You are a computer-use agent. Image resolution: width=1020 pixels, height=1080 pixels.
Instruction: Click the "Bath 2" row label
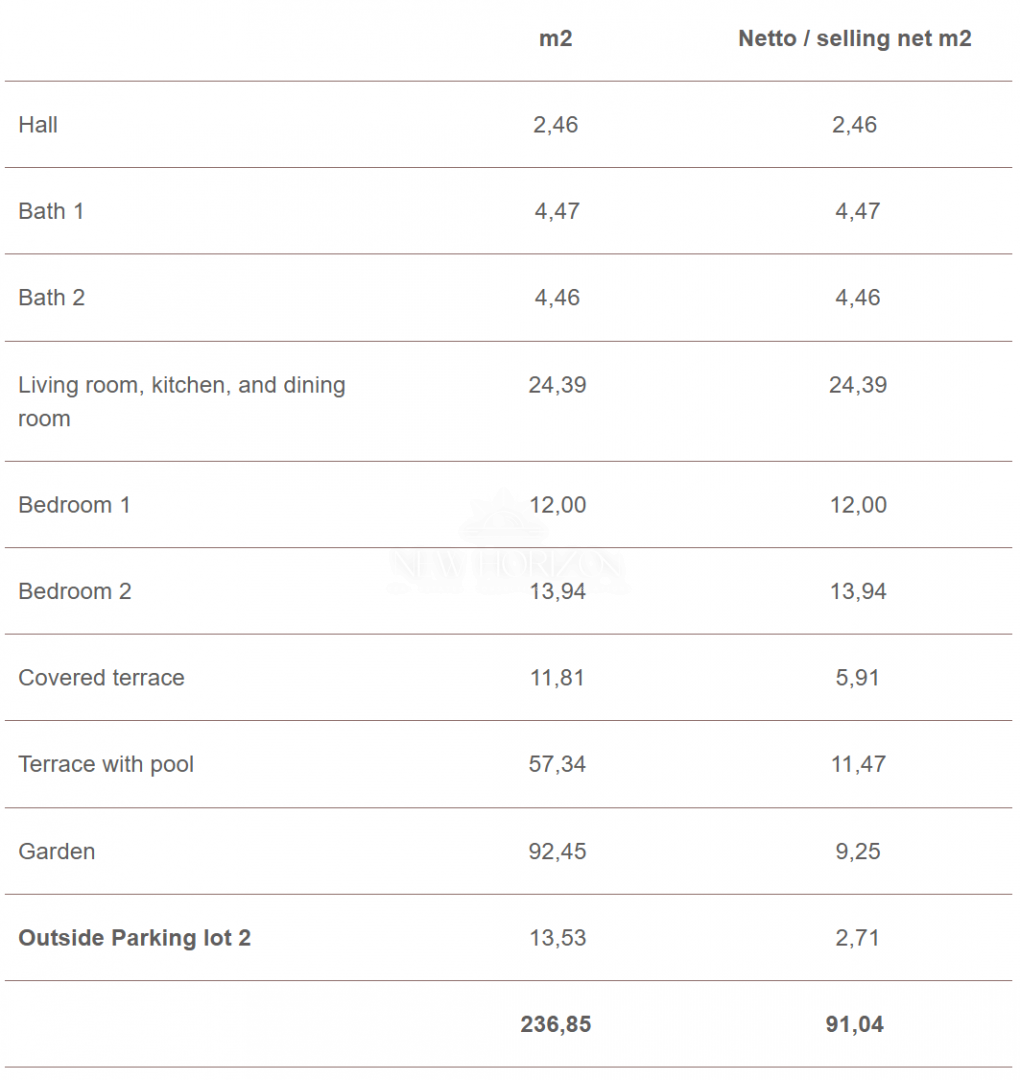pos(51,298)
